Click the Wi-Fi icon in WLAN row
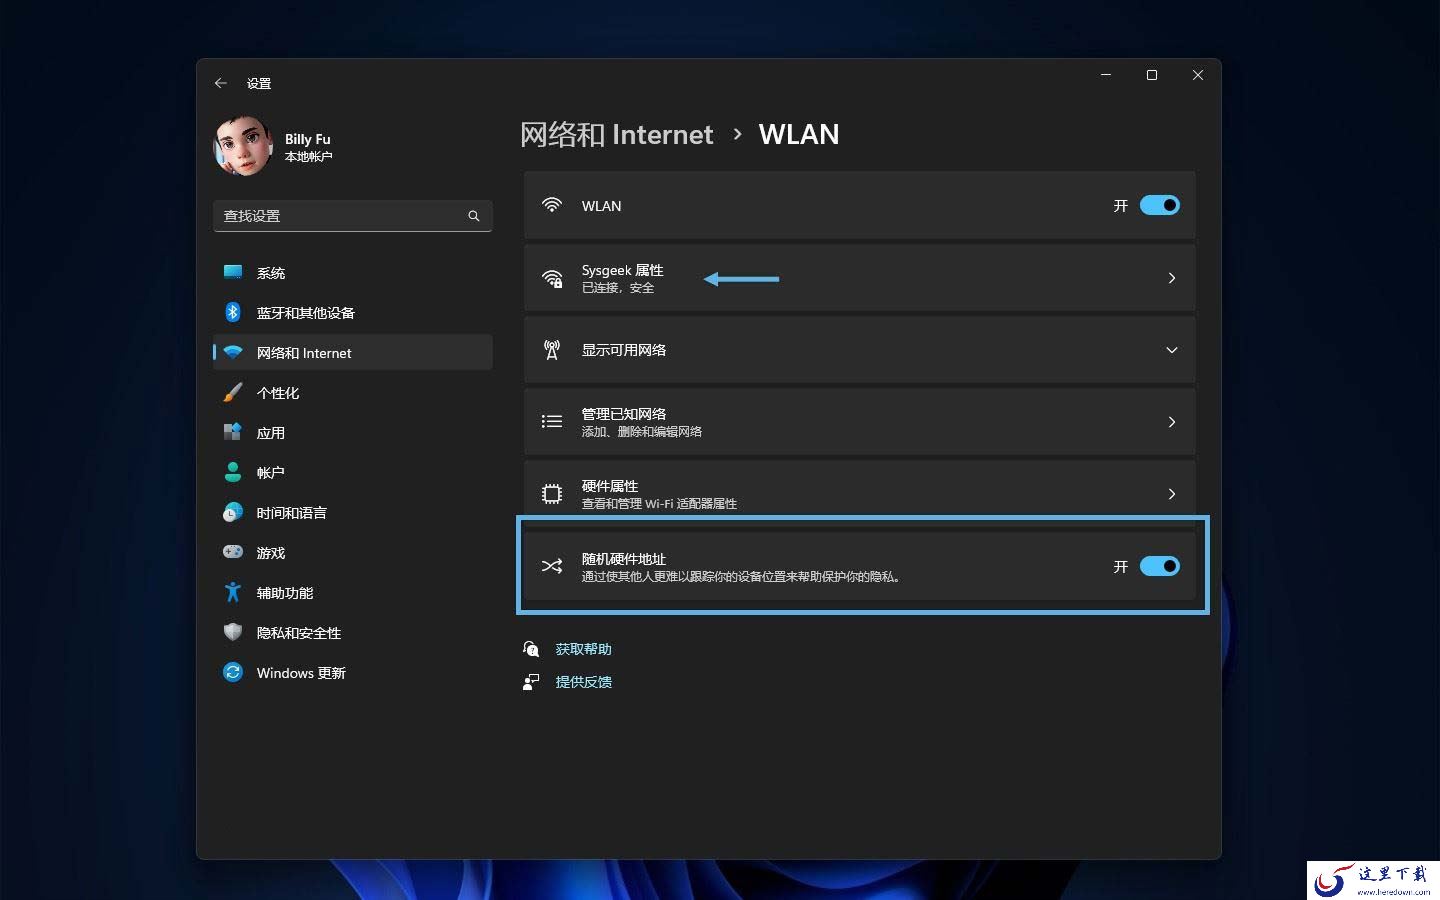 point(552,205)
